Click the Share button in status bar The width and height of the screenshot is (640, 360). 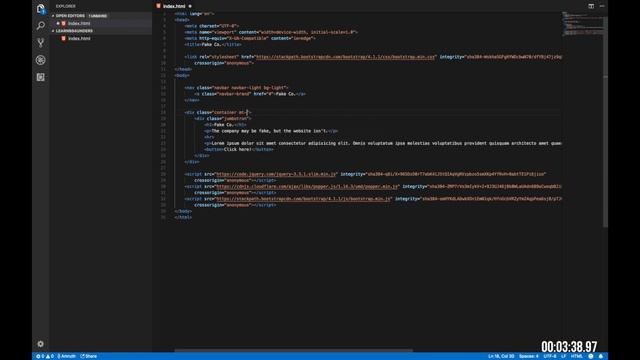pos(89,356)
